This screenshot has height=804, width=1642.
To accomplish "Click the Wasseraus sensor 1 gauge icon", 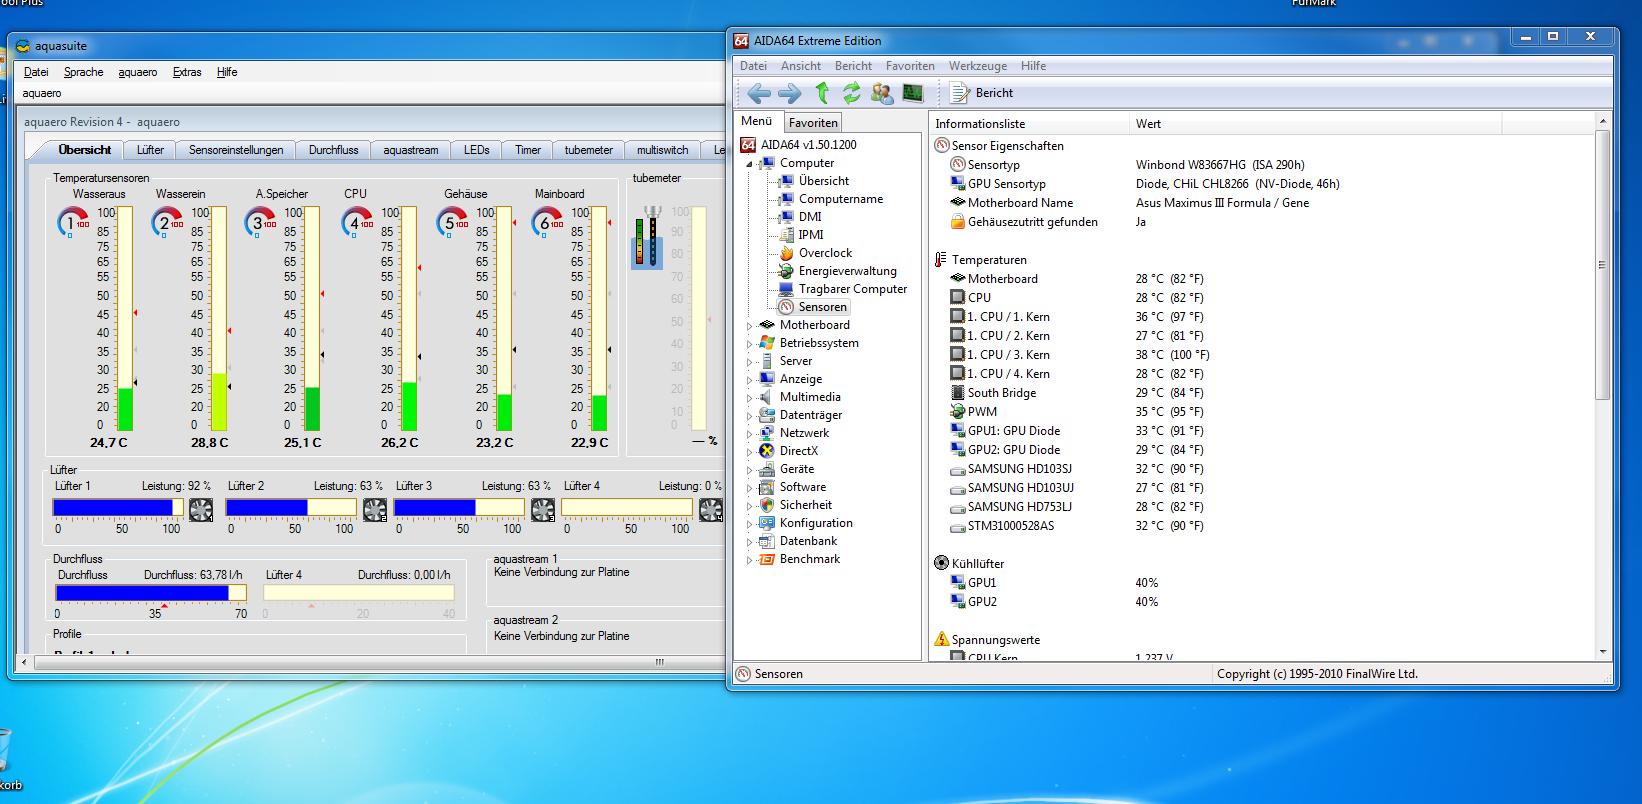I will tap(72, 222).
